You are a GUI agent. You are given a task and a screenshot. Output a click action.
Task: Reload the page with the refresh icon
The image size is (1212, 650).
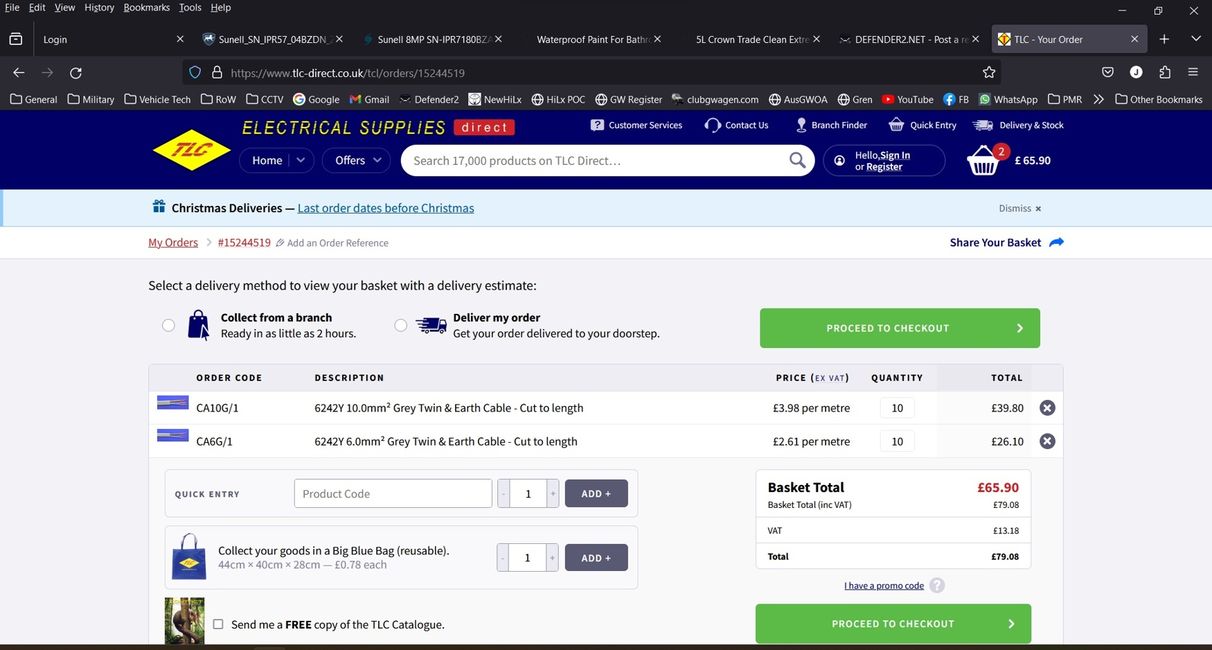(76, 72)
